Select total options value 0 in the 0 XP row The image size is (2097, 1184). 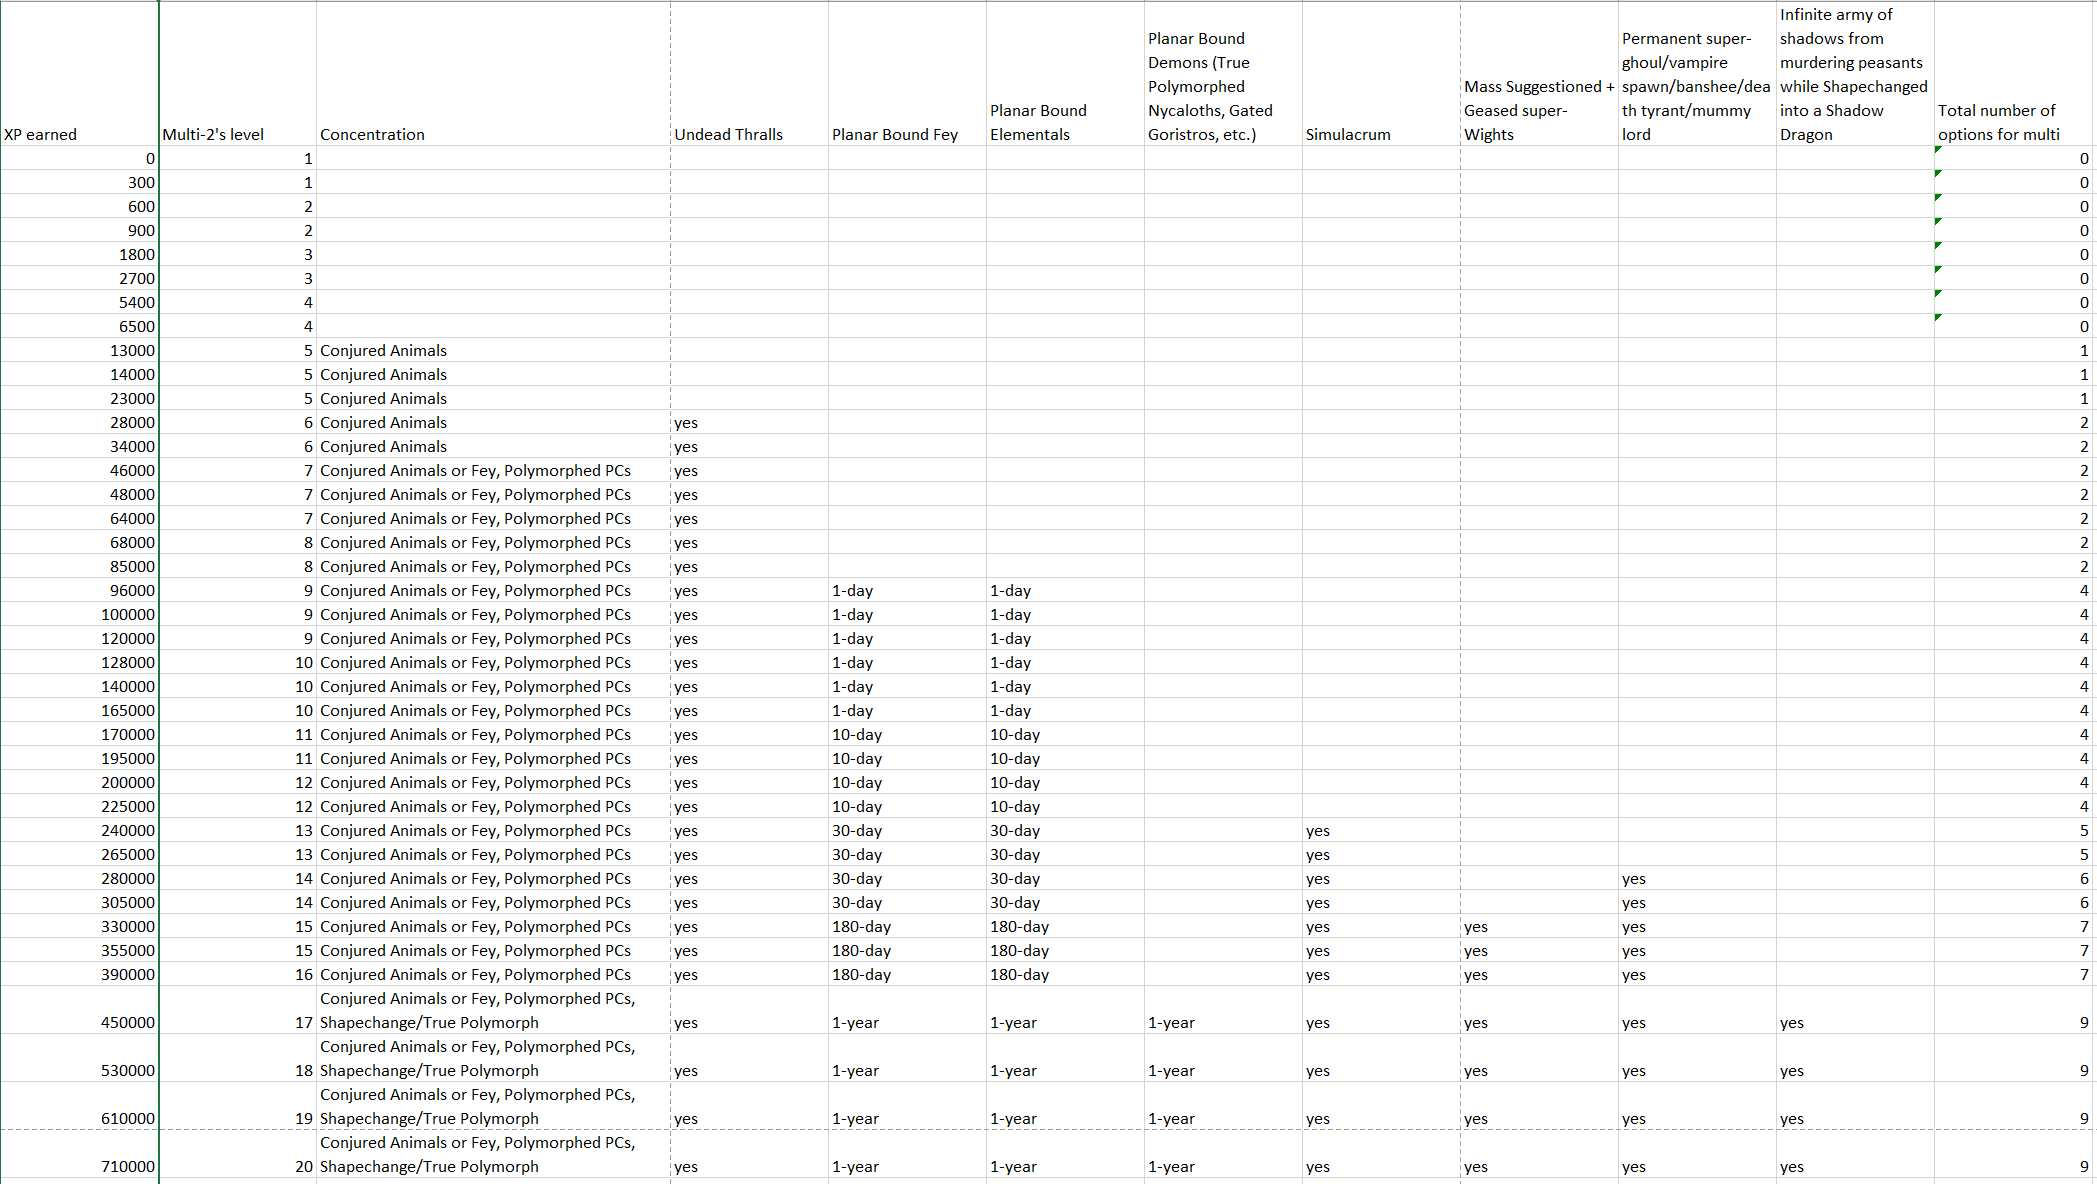2015,158
